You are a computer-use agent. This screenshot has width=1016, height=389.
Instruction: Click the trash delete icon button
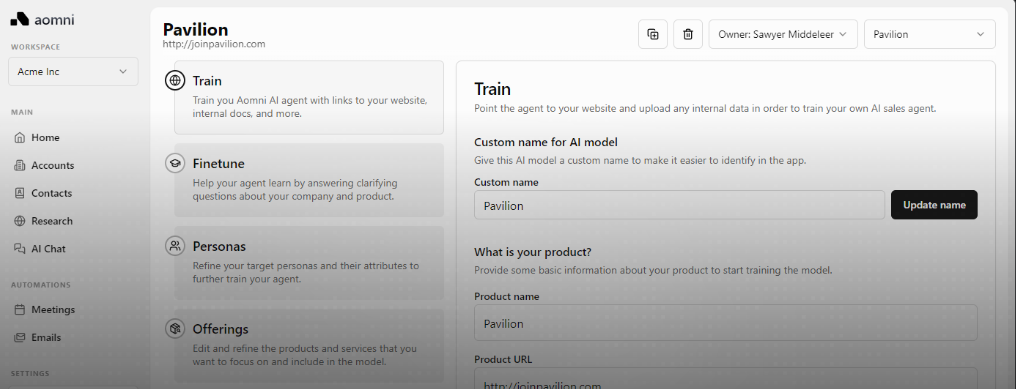[688, 34]
